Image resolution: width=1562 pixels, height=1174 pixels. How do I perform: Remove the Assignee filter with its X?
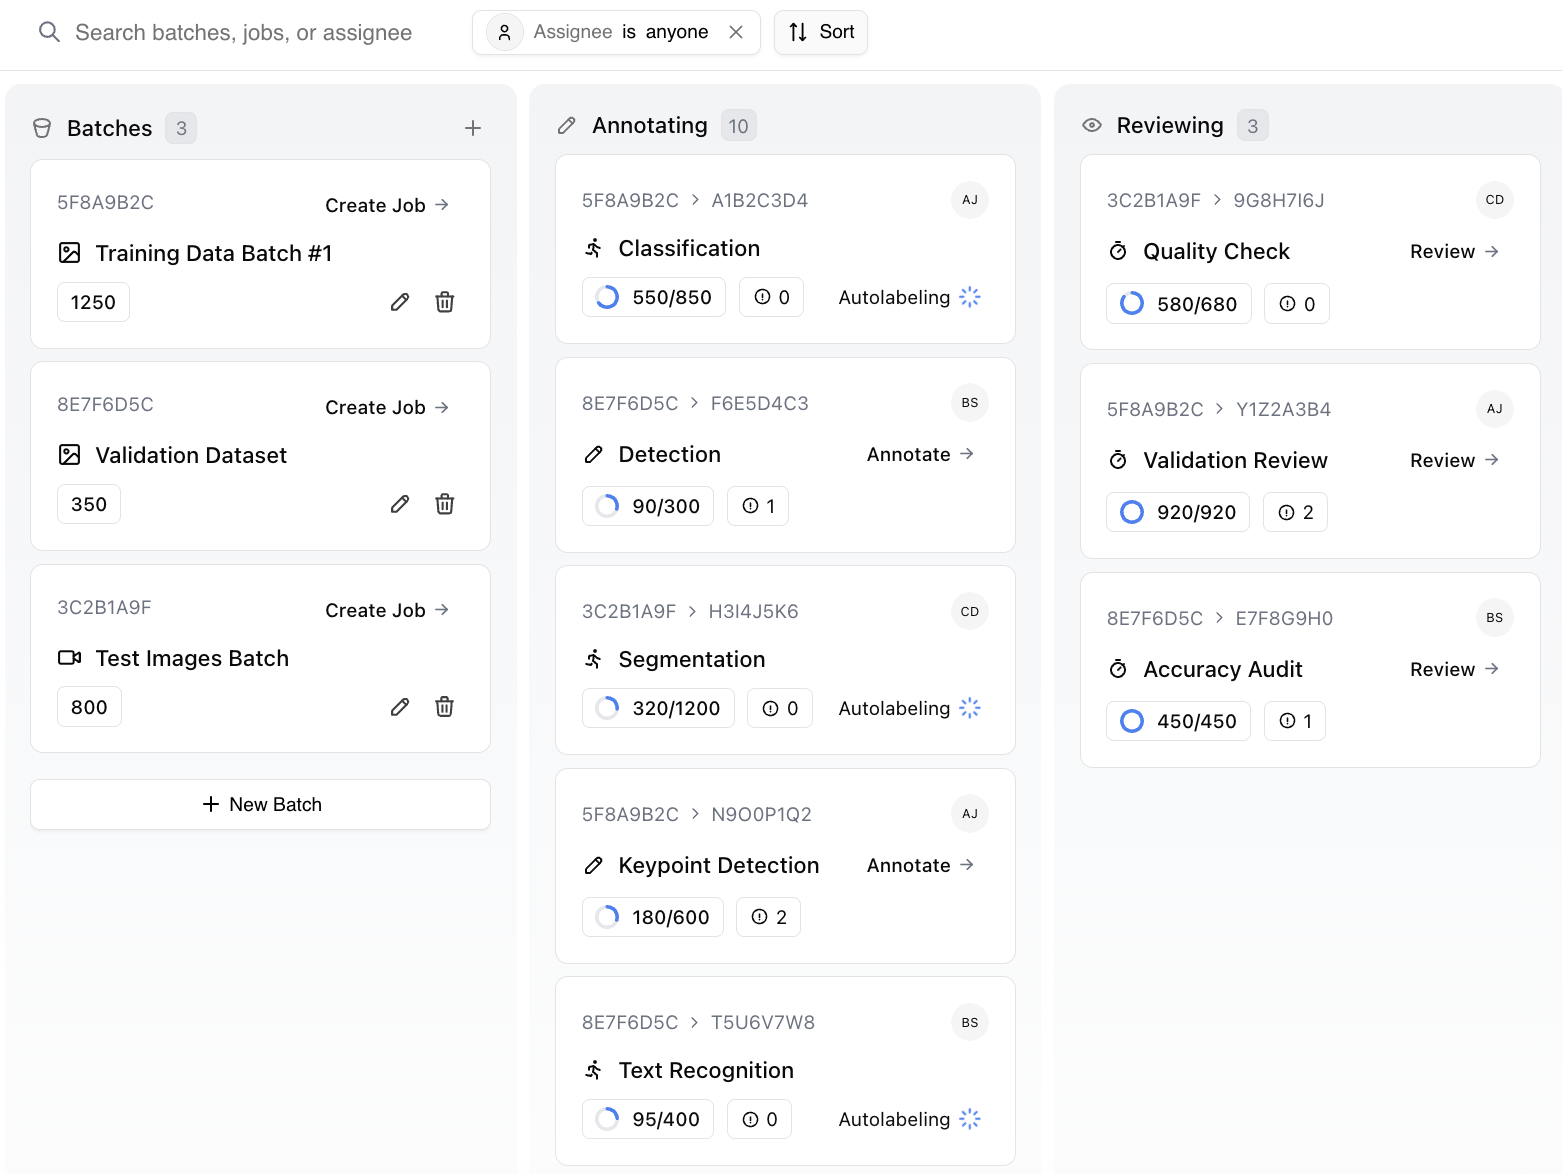[x=736, y=31]
